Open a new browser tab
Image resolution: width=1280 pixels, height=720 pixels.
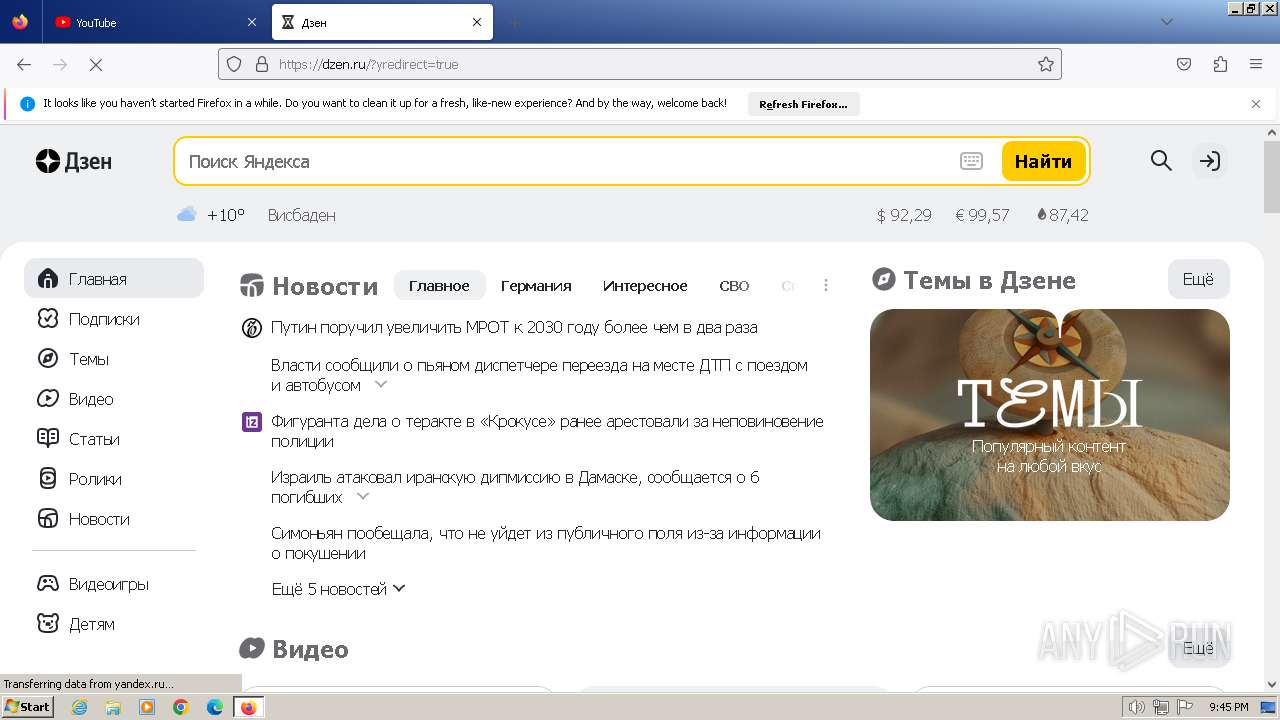514,22
